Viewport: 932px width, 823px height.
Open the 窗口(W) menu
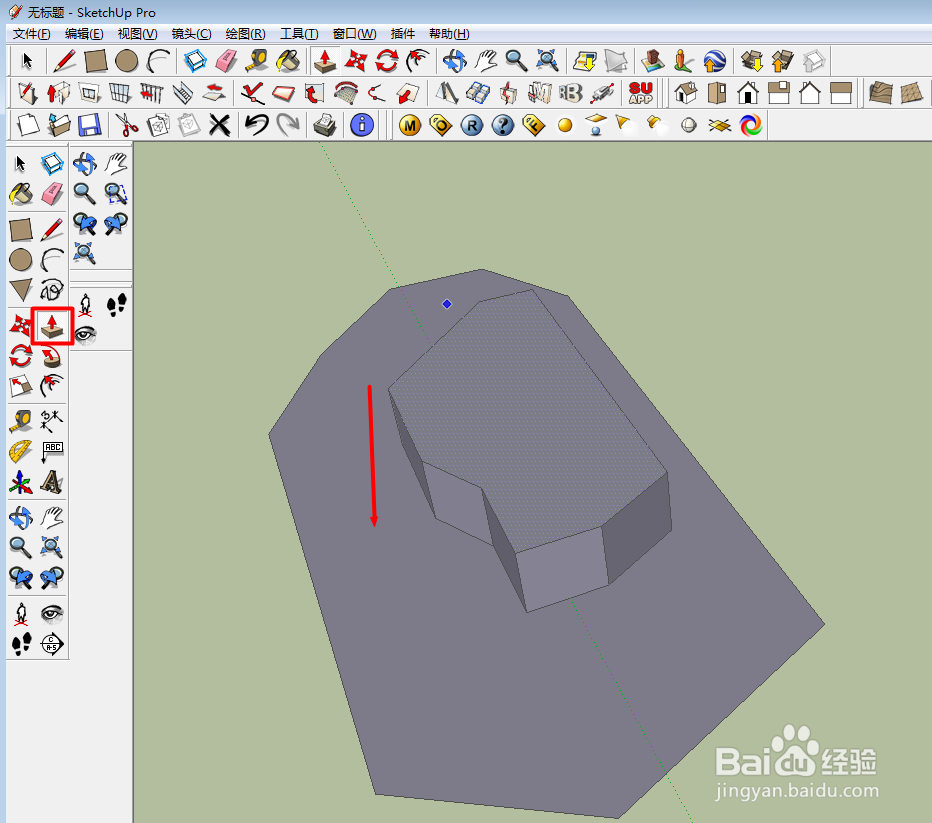(x=354, y=34)
